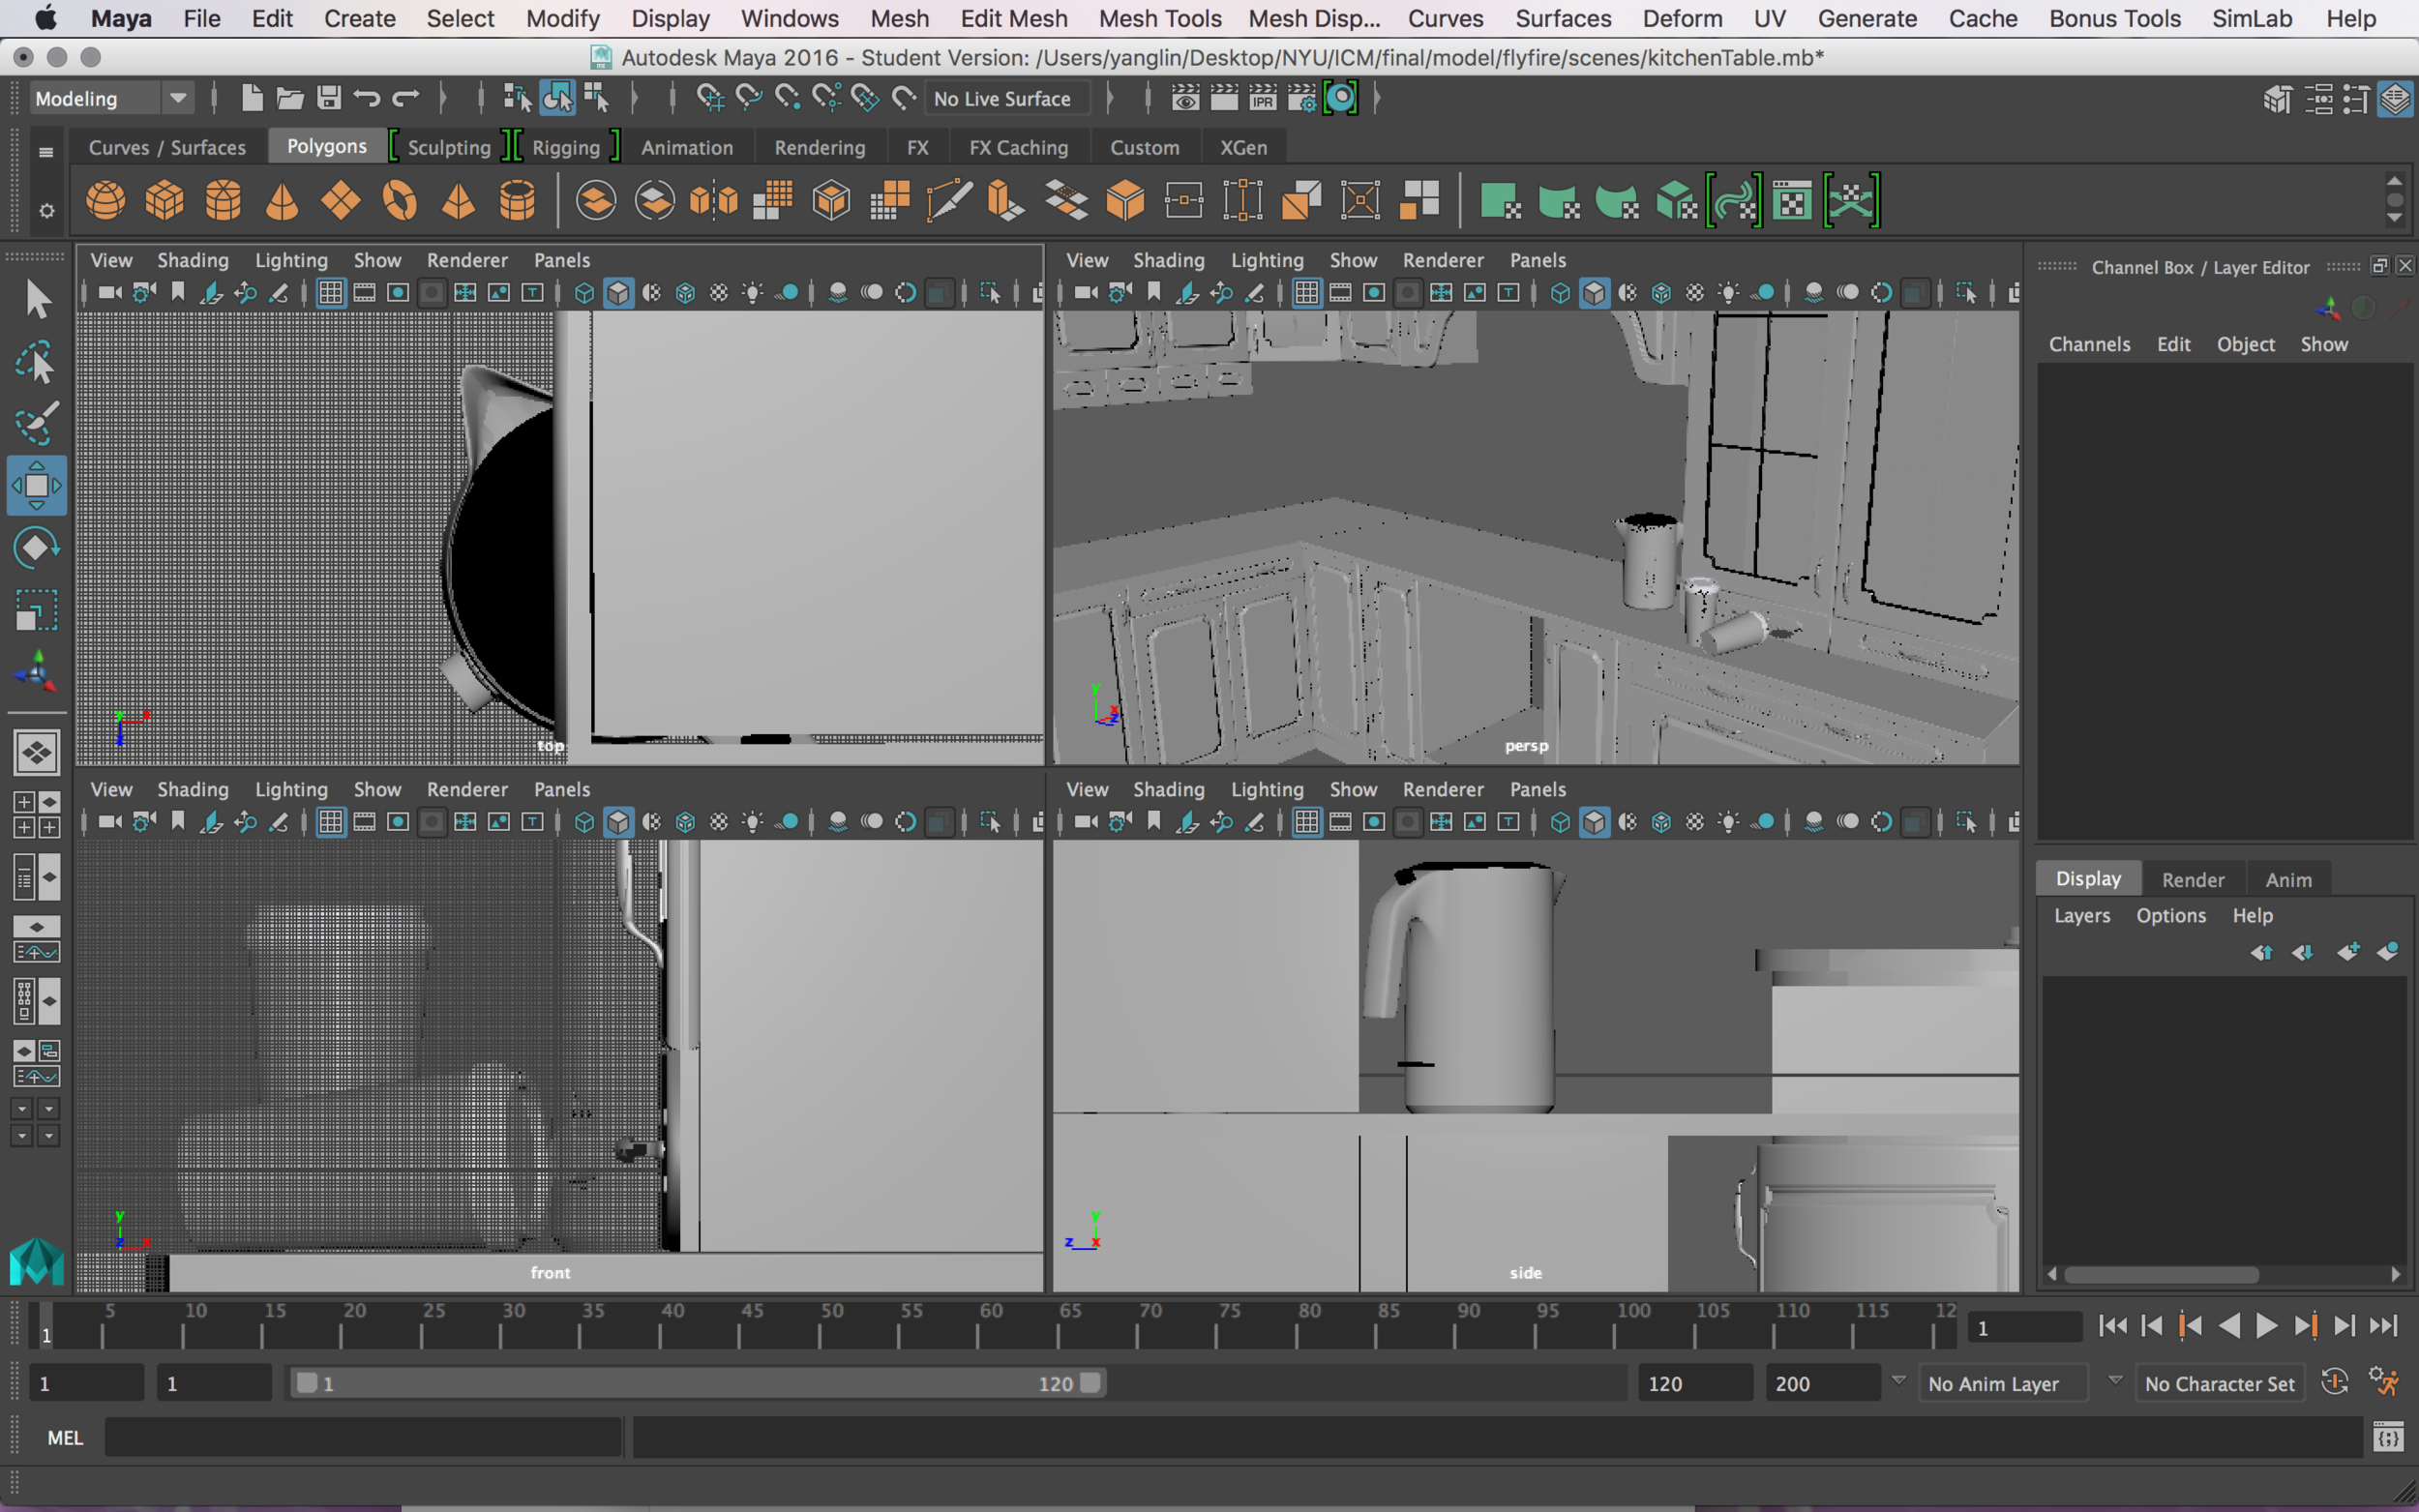Click the Extrude shelf icon
Viewport: 2419px width, 1512px height.
[x=1007, y=201]
